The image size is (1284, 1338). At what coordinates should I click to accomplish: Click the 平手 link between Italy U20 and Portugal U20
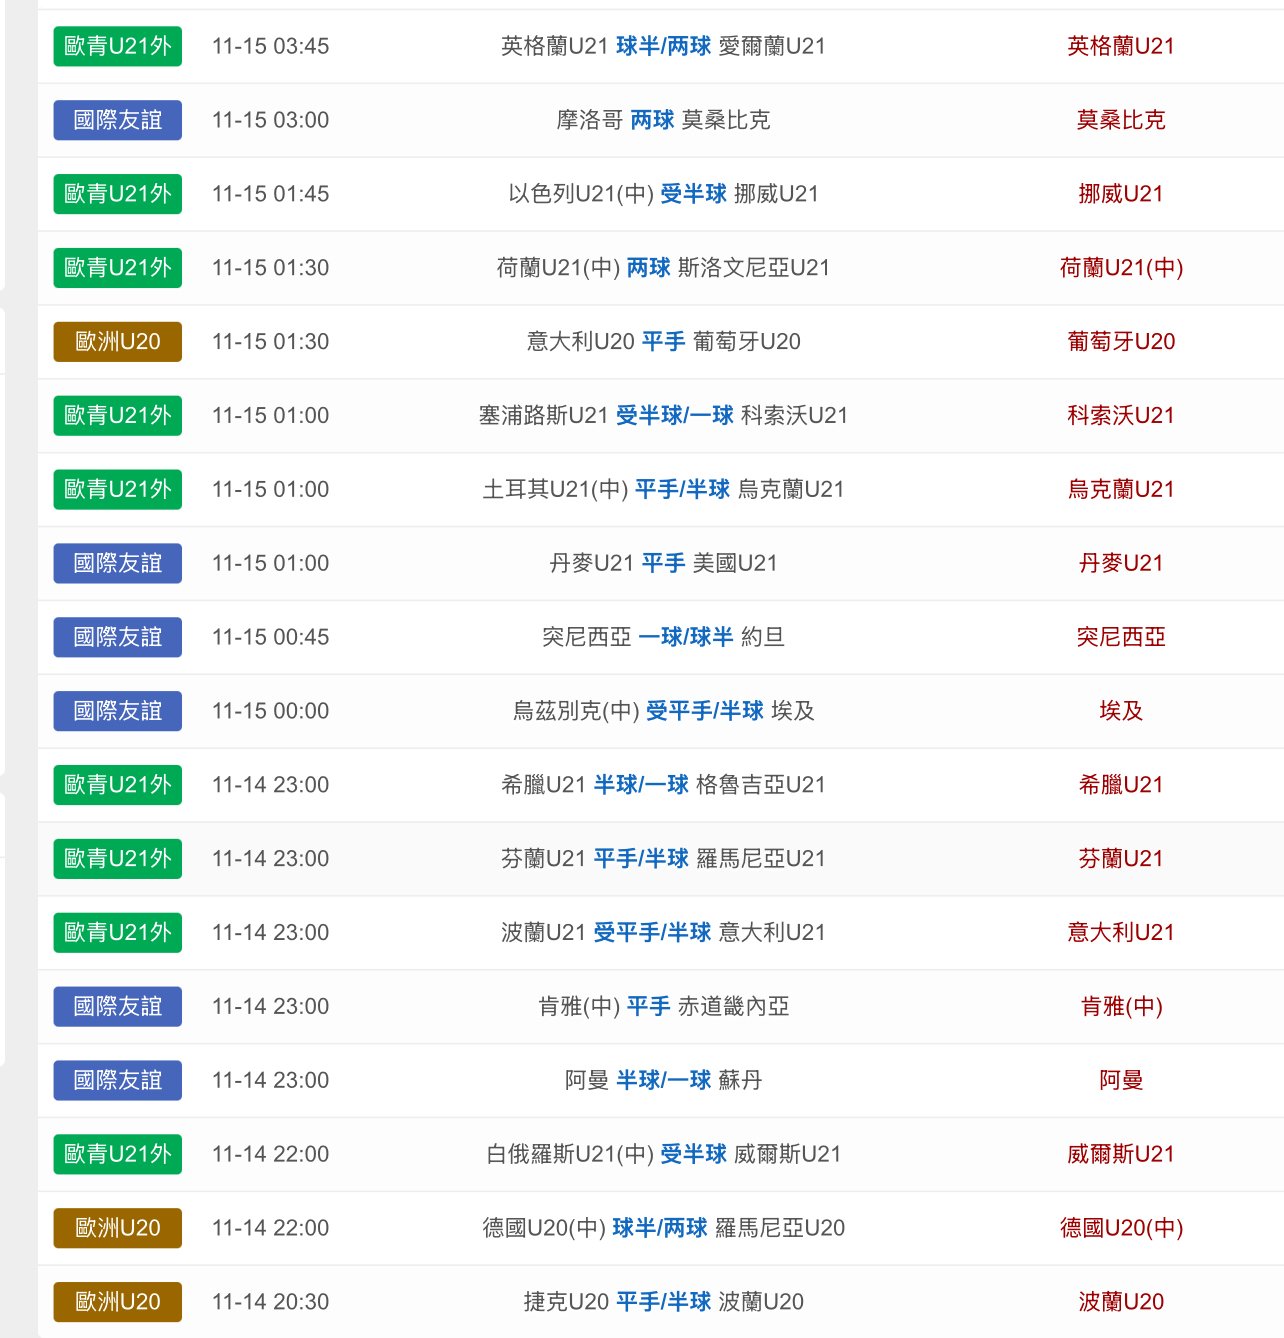tap(663, 341)
